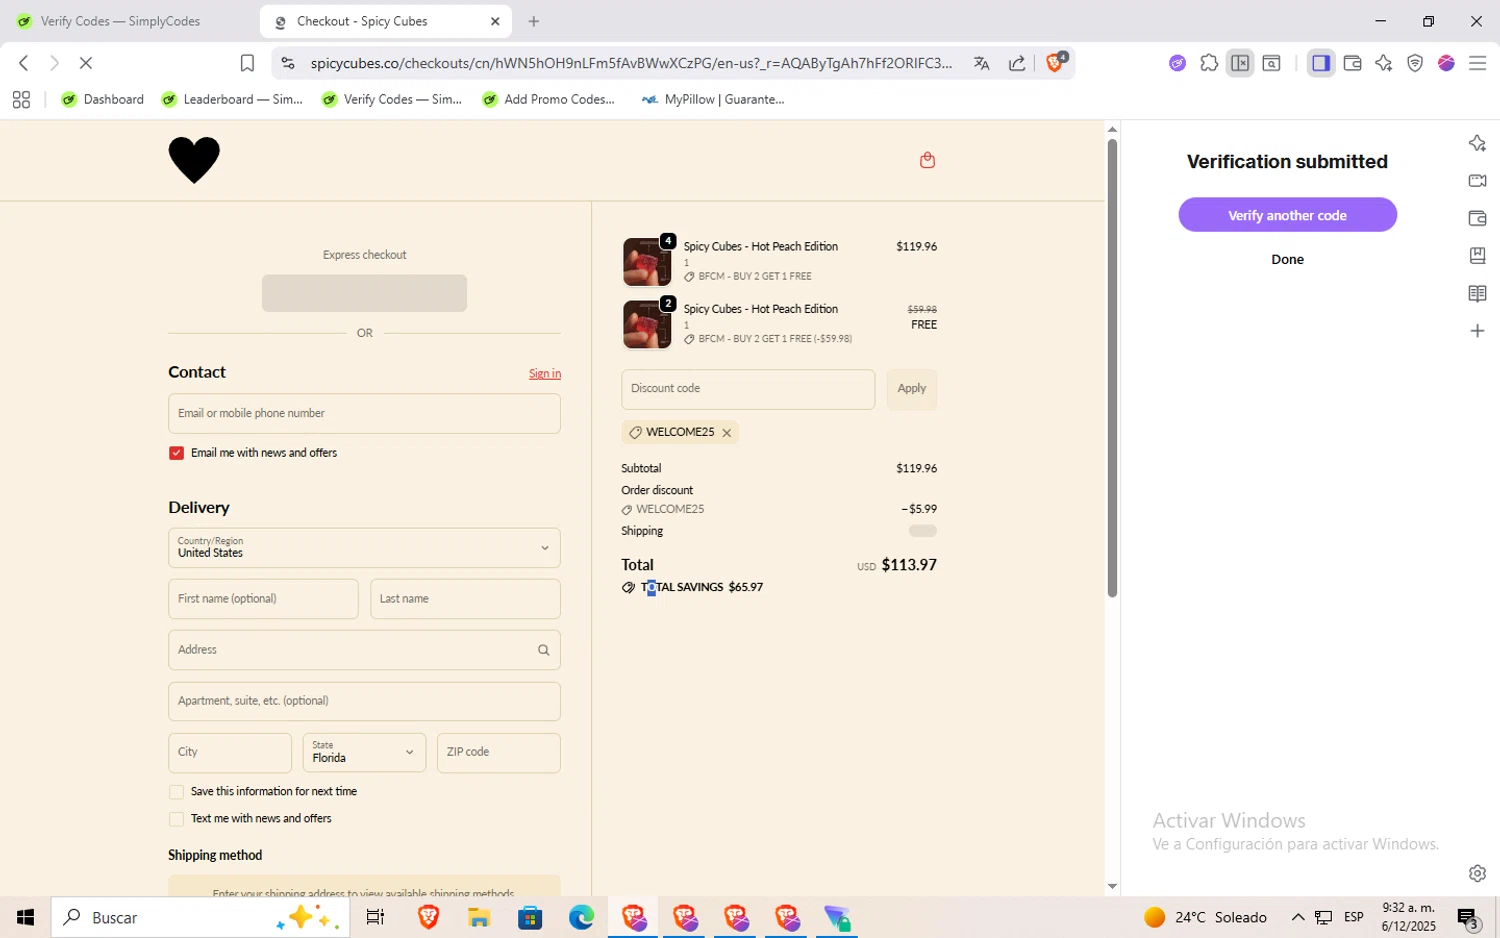Image resolution: width=1500 pixels, height=938 pixels.
Task: Click Verify another code button
Action: coord(1287,215)
